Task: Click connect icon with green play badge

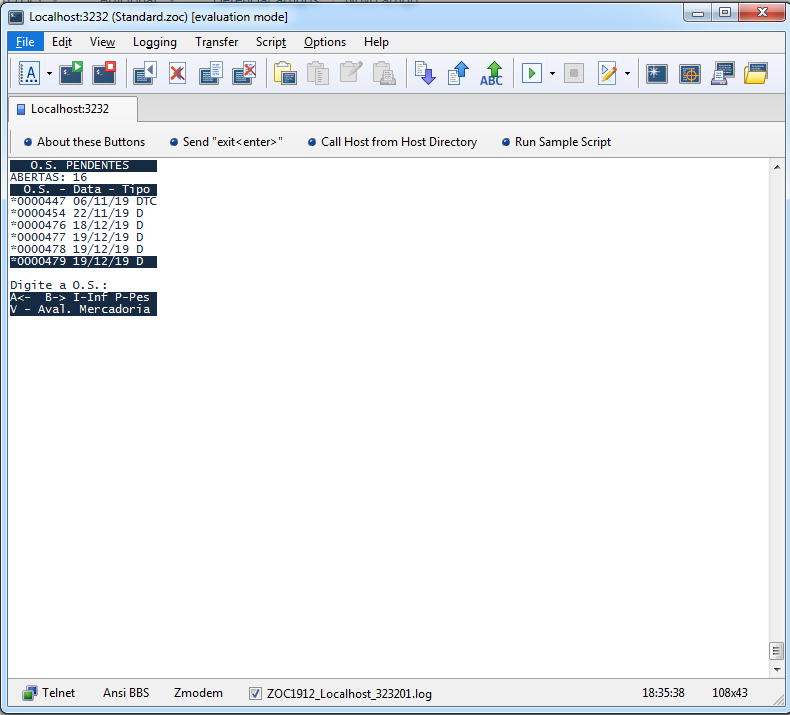Action: tap(72, 74)
